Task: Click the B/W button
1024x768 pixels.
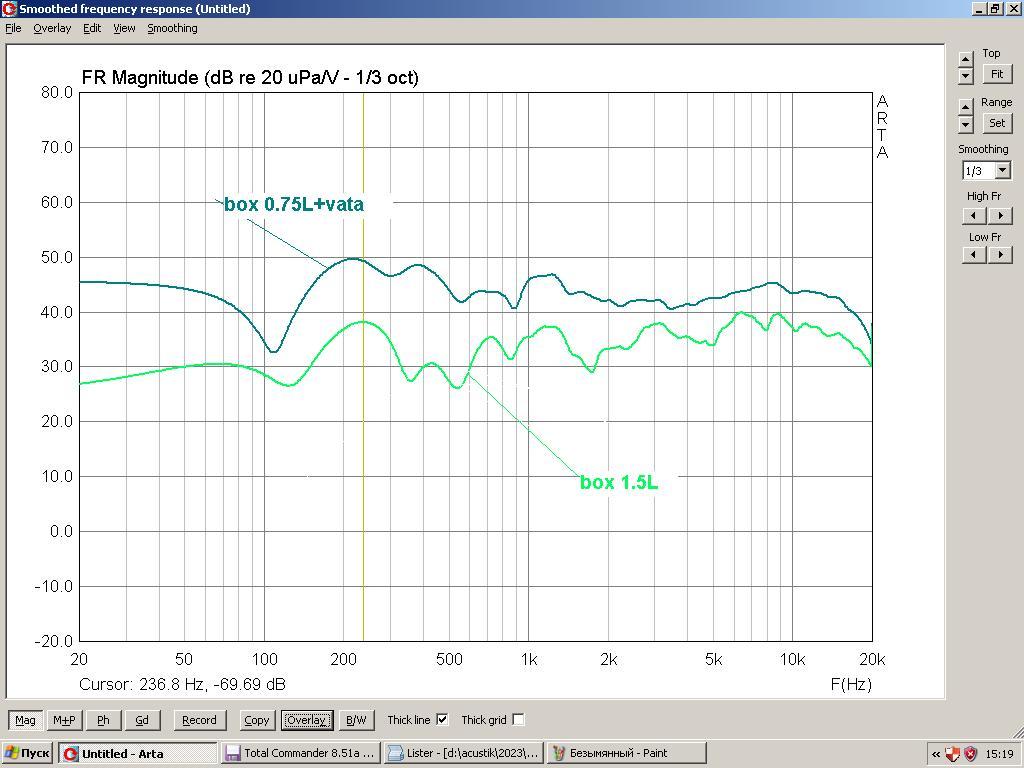Action: 356,720
